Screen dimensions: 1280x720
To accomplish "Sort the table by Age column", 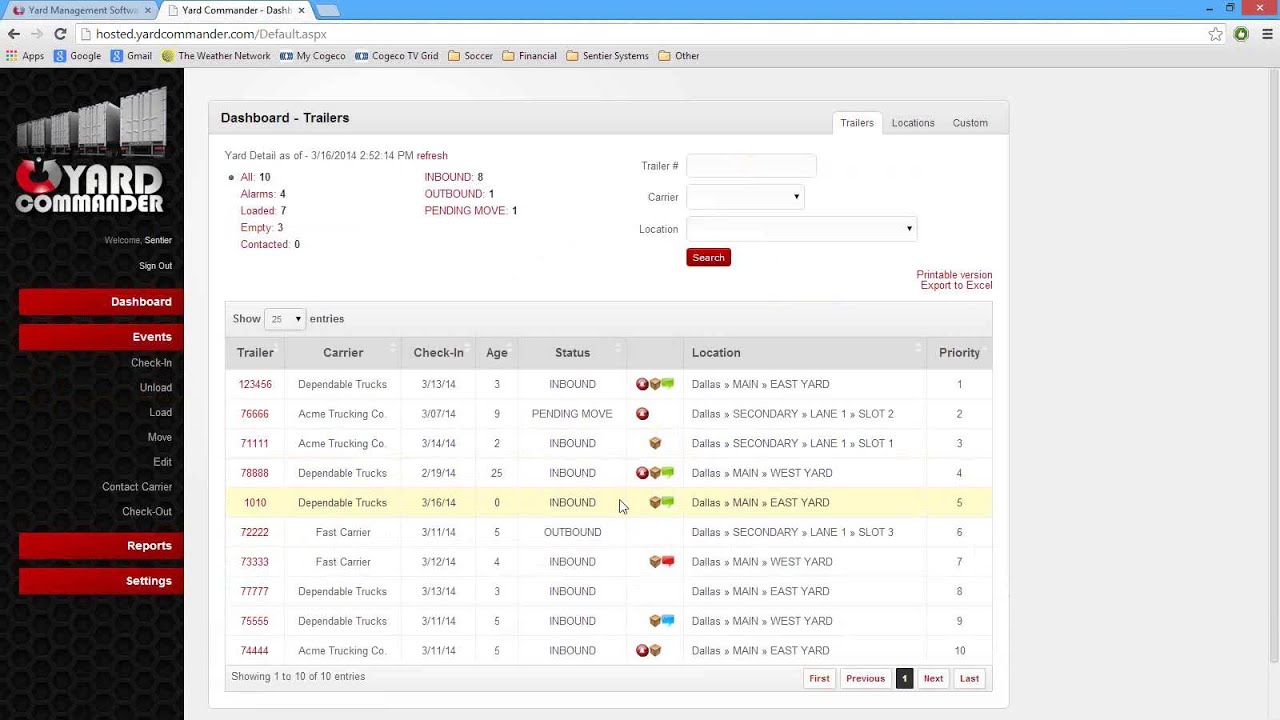I will coord(496,353).
